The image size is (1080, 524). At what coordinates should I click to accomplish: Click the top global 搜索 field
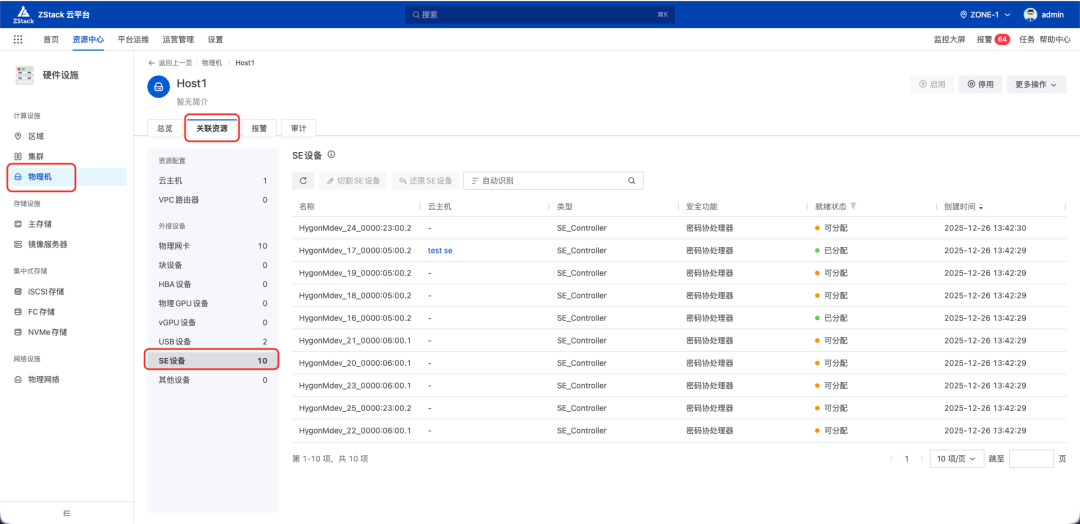coord(540,14)
